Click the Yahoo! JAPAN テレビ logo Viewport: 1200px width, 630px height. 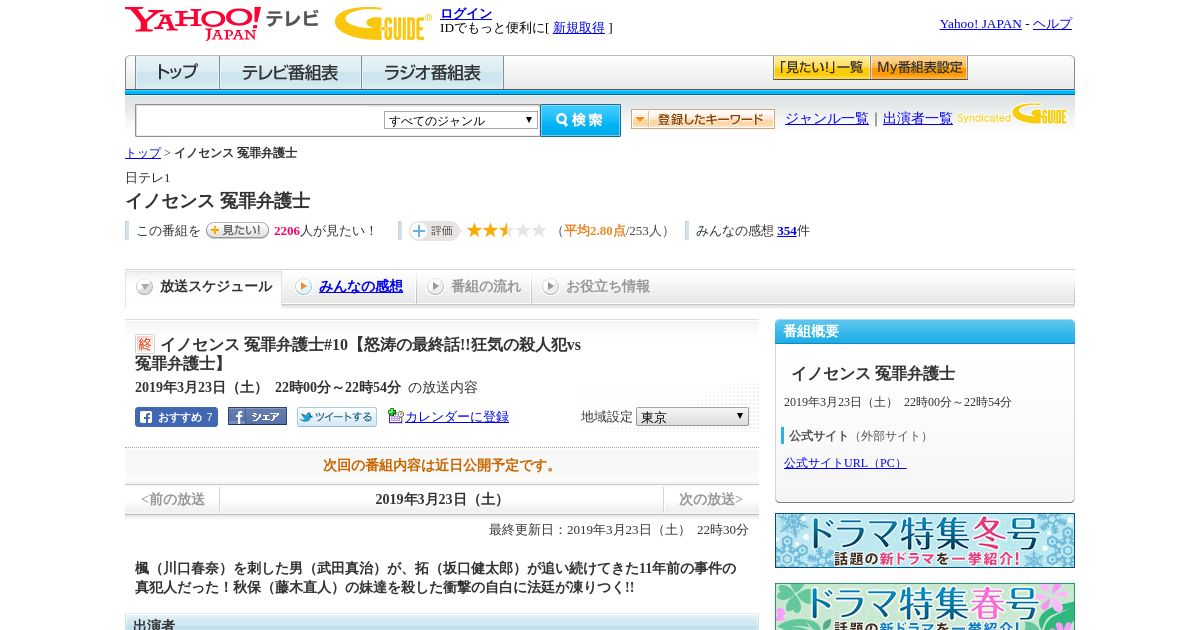[x=222, y=23]
